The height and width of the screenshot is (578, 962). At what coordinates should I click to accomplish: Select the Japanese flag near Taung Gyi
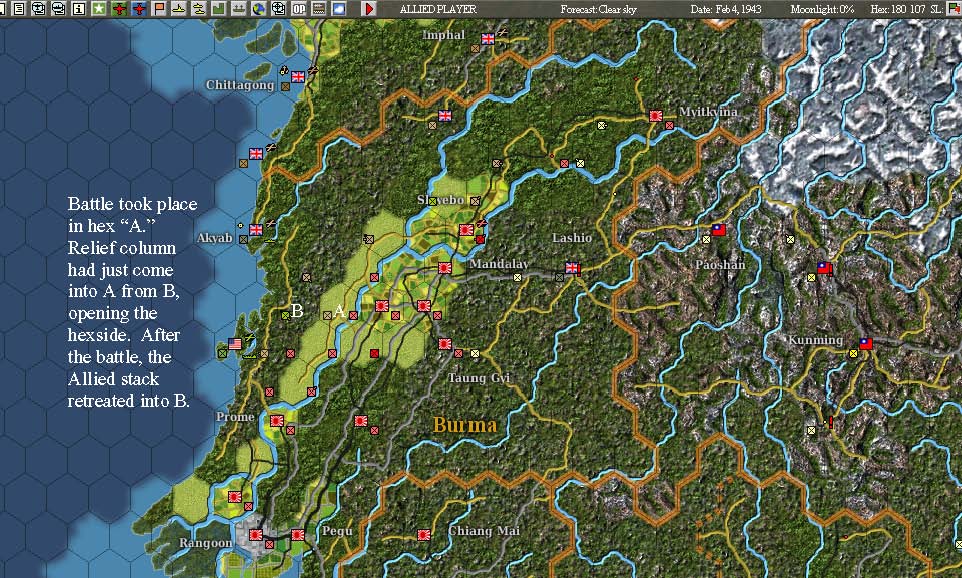click(x=445, y=344)
